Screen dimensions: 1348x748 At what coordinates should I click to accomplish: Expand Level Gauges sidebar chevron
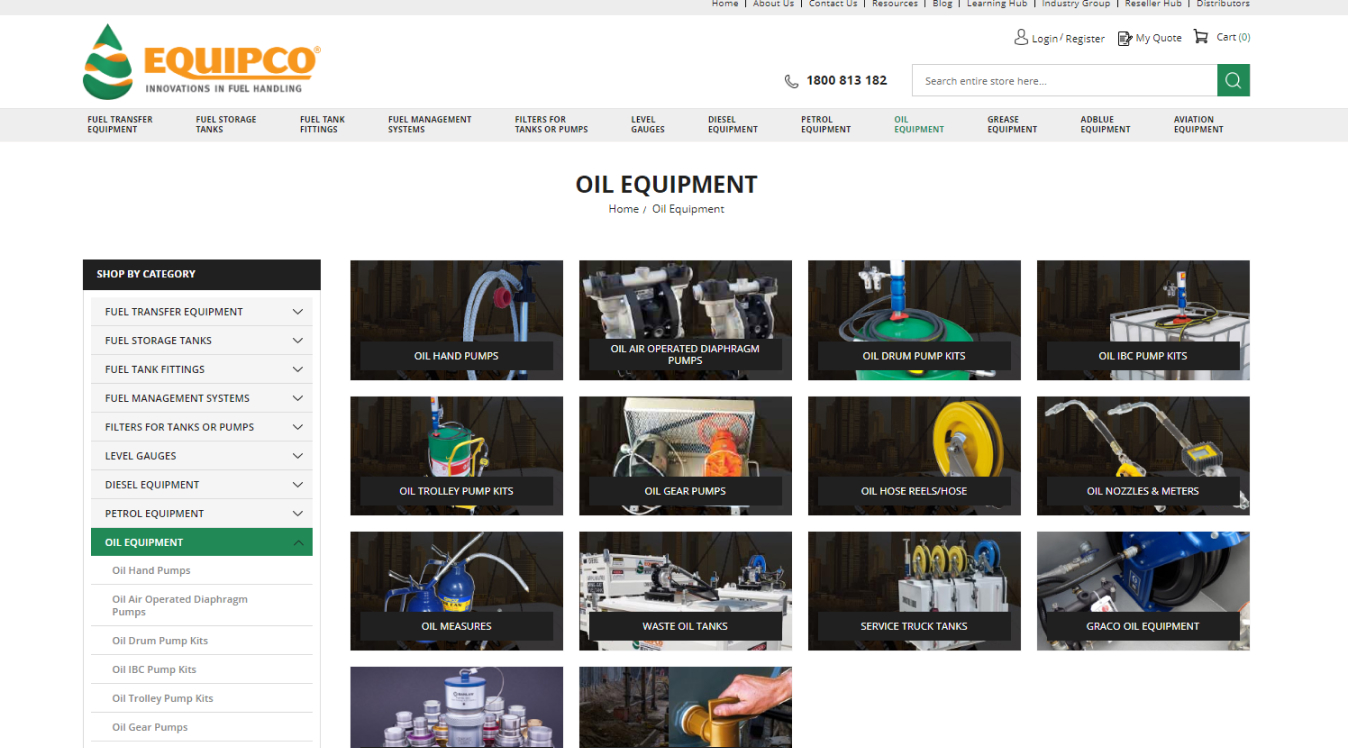(297, 456)
